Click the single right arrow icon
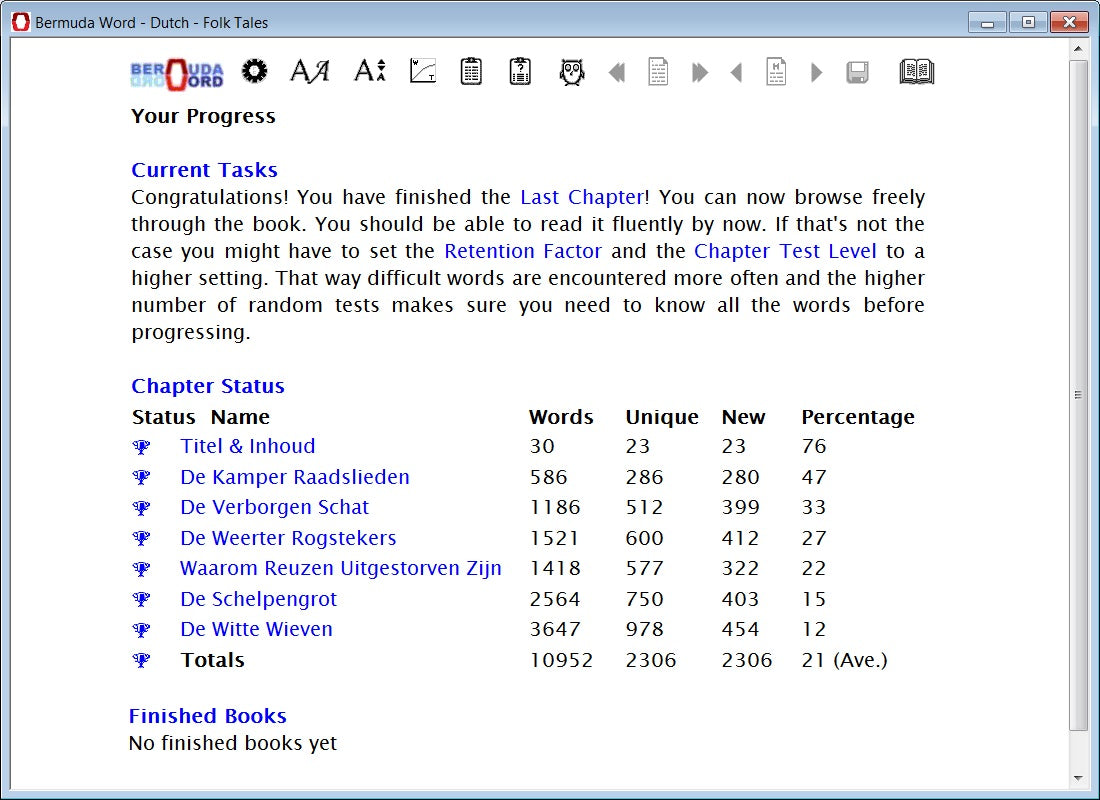Screen dimensions: 1100x800 click(x=816, y=72)
